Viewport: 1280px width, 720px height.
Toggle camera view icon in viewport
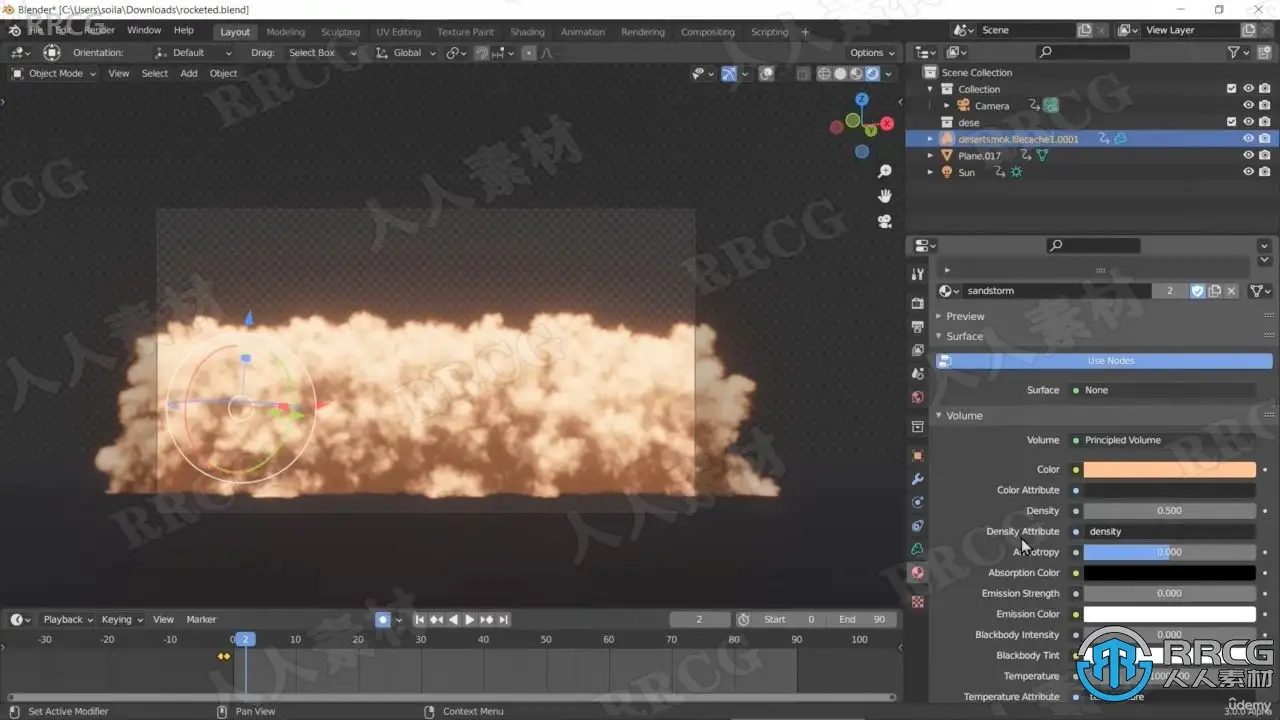tap(884, 221)
